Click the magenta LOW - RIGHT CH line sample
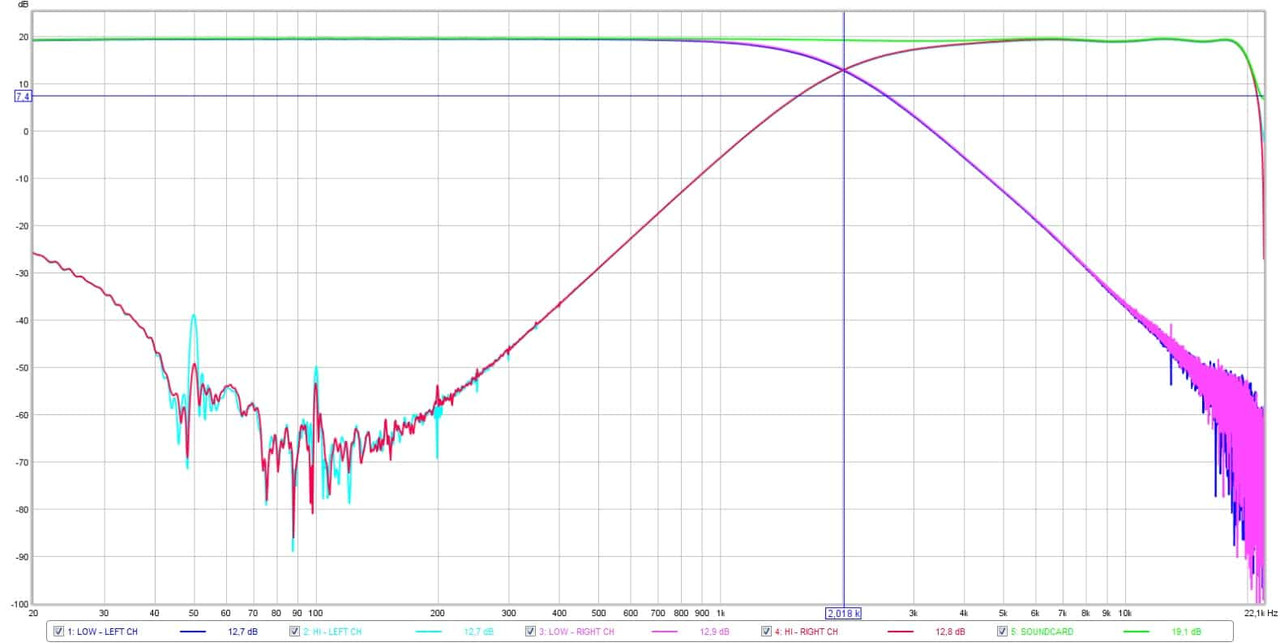Image resolution: width=1280 pixels, height=643 pixels. [664, 632]
